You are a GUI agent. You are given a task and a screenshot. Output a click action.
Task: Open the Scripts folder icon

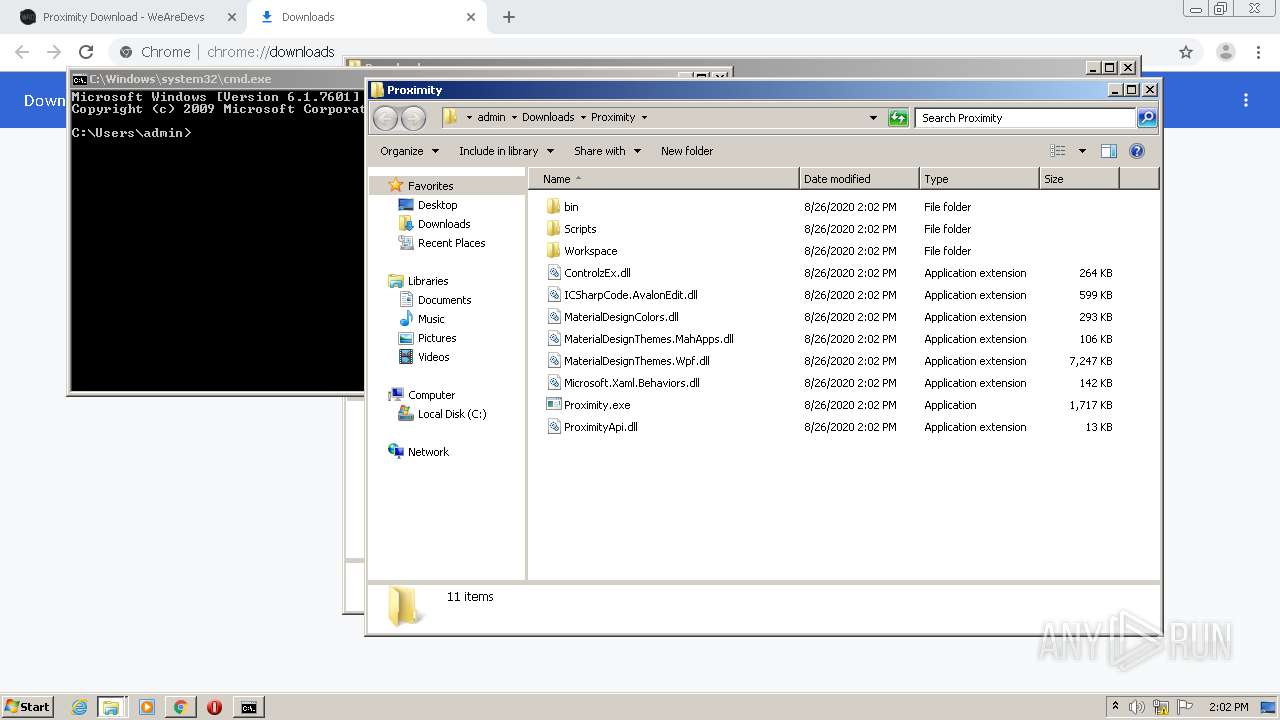(x=554, y=229)
